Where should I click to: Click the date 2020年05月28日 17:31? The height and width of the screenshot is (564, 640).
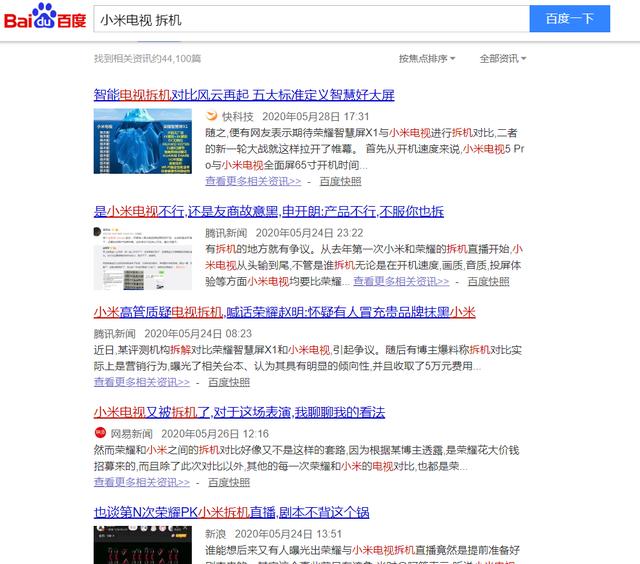[316, 117]
